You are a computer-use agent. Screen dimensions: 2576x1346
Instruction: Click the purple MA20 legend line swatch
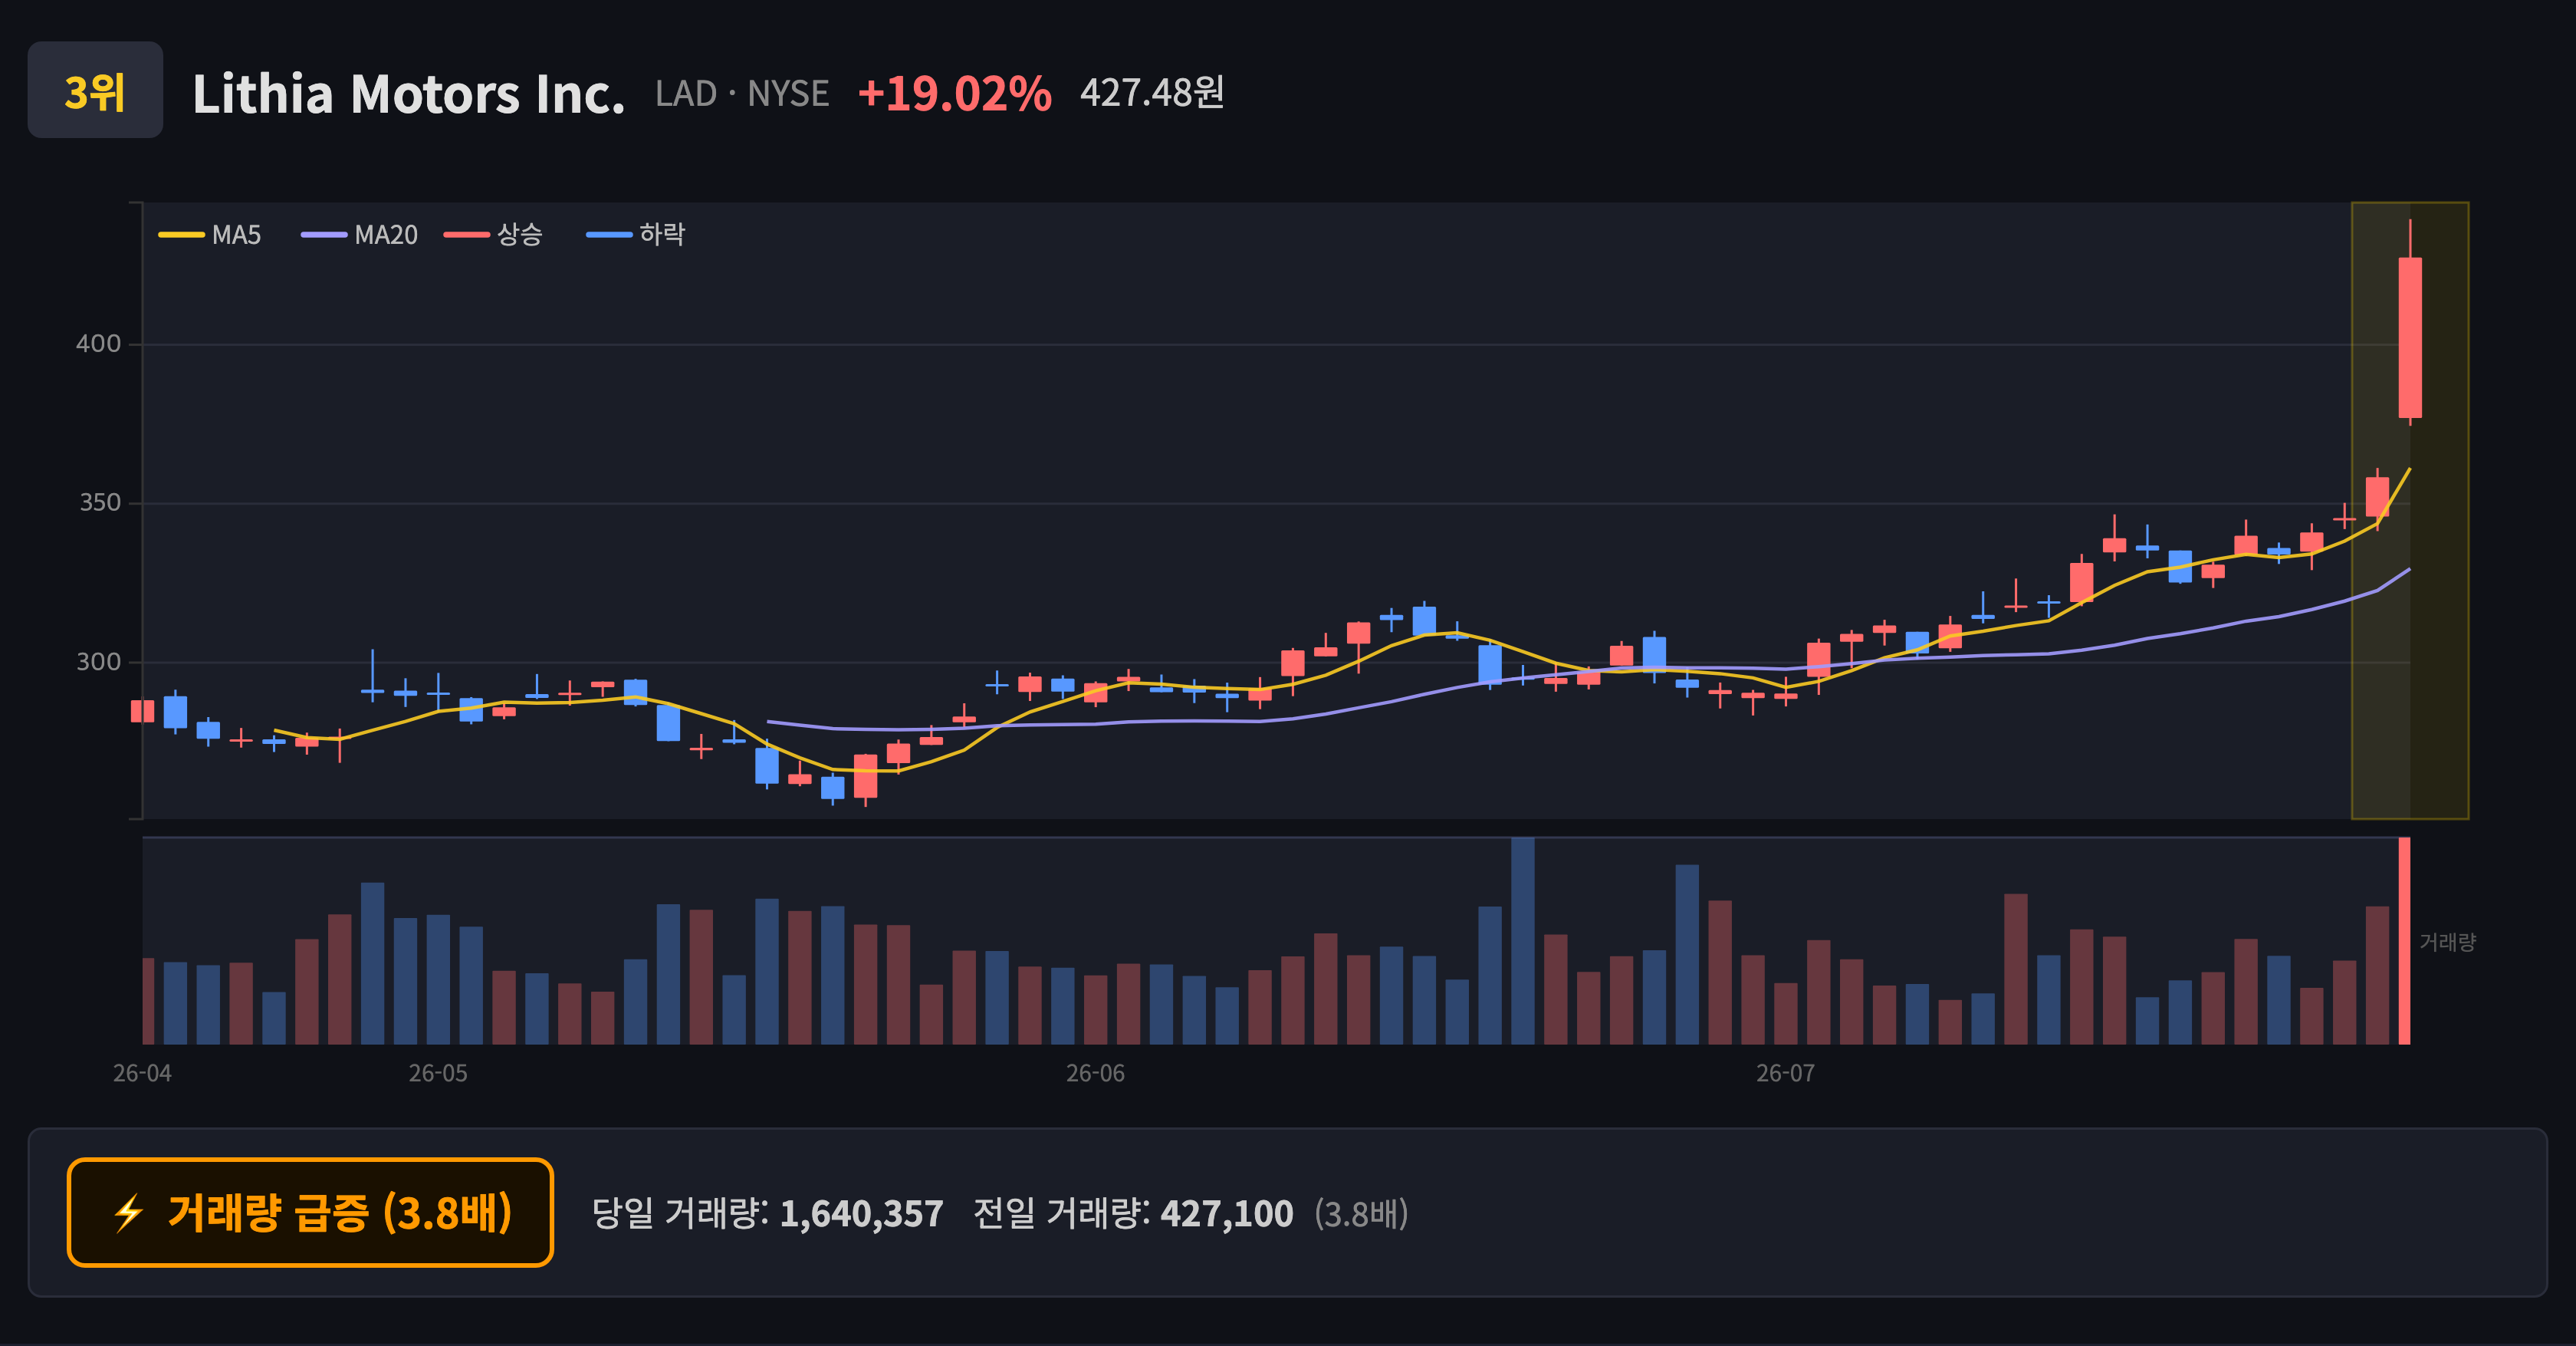[x=324, y=235]
